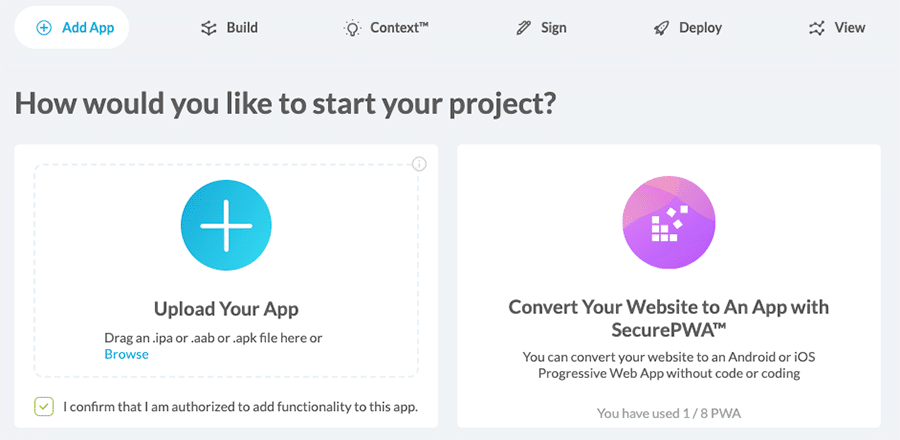Click the info icon on upload box

419,164
